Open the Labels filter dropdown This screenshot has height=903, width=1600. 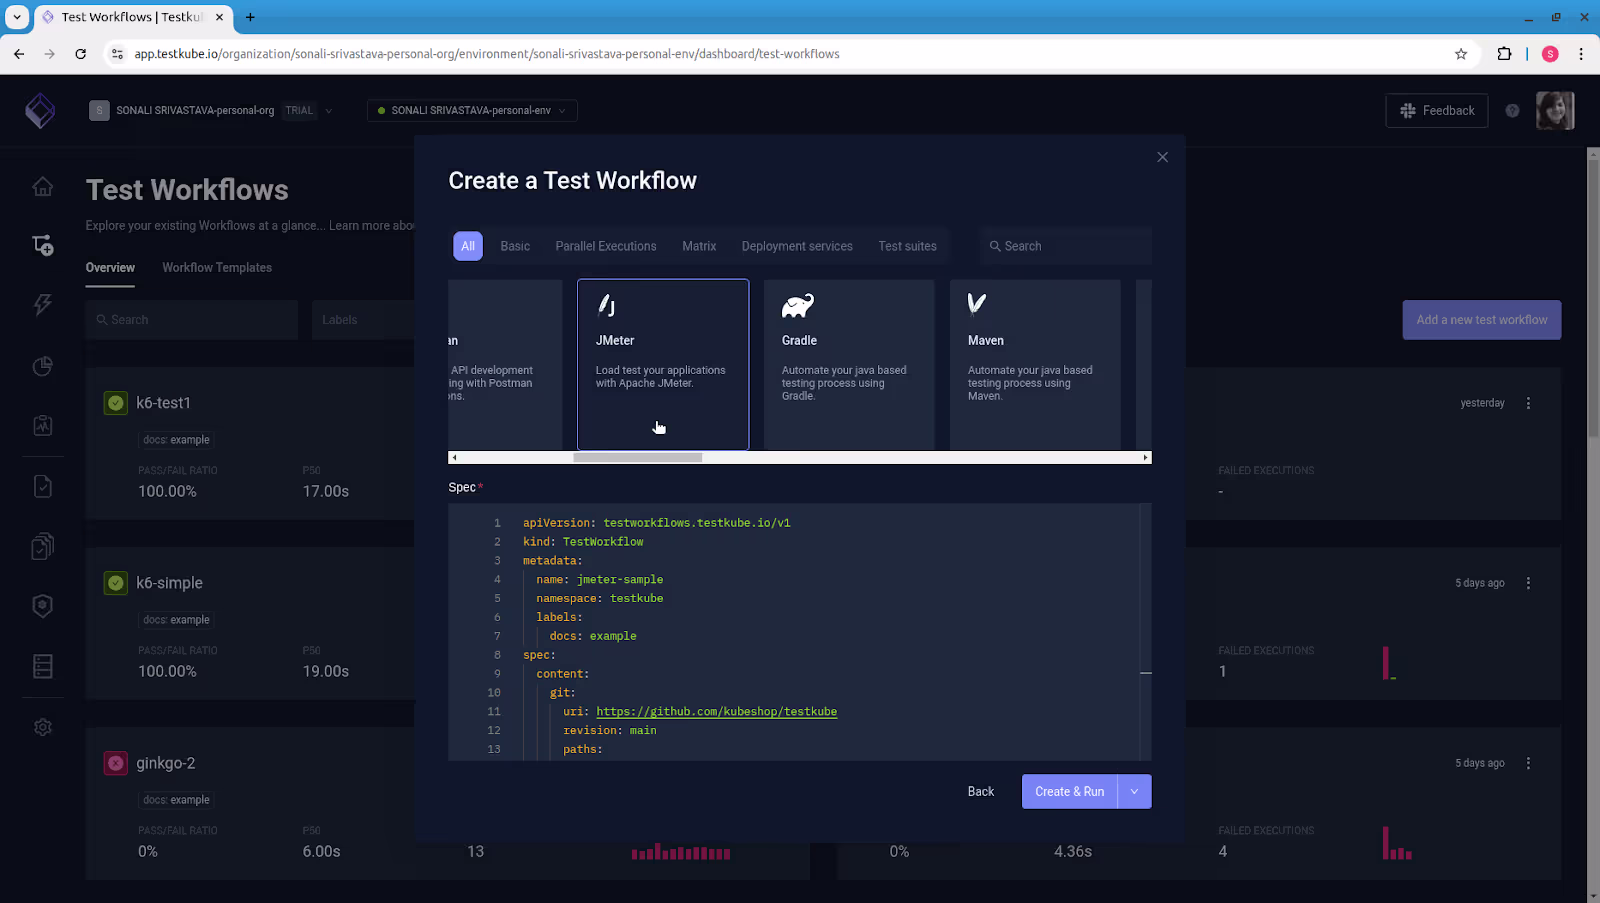363,320
